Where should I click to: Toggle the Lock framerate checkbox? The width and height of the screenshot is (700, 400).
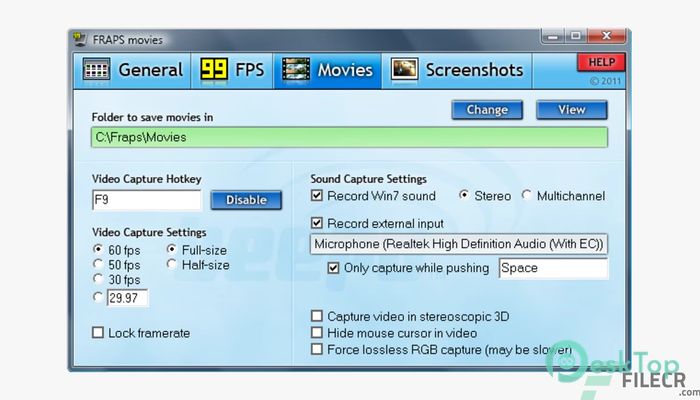(98, 333)
